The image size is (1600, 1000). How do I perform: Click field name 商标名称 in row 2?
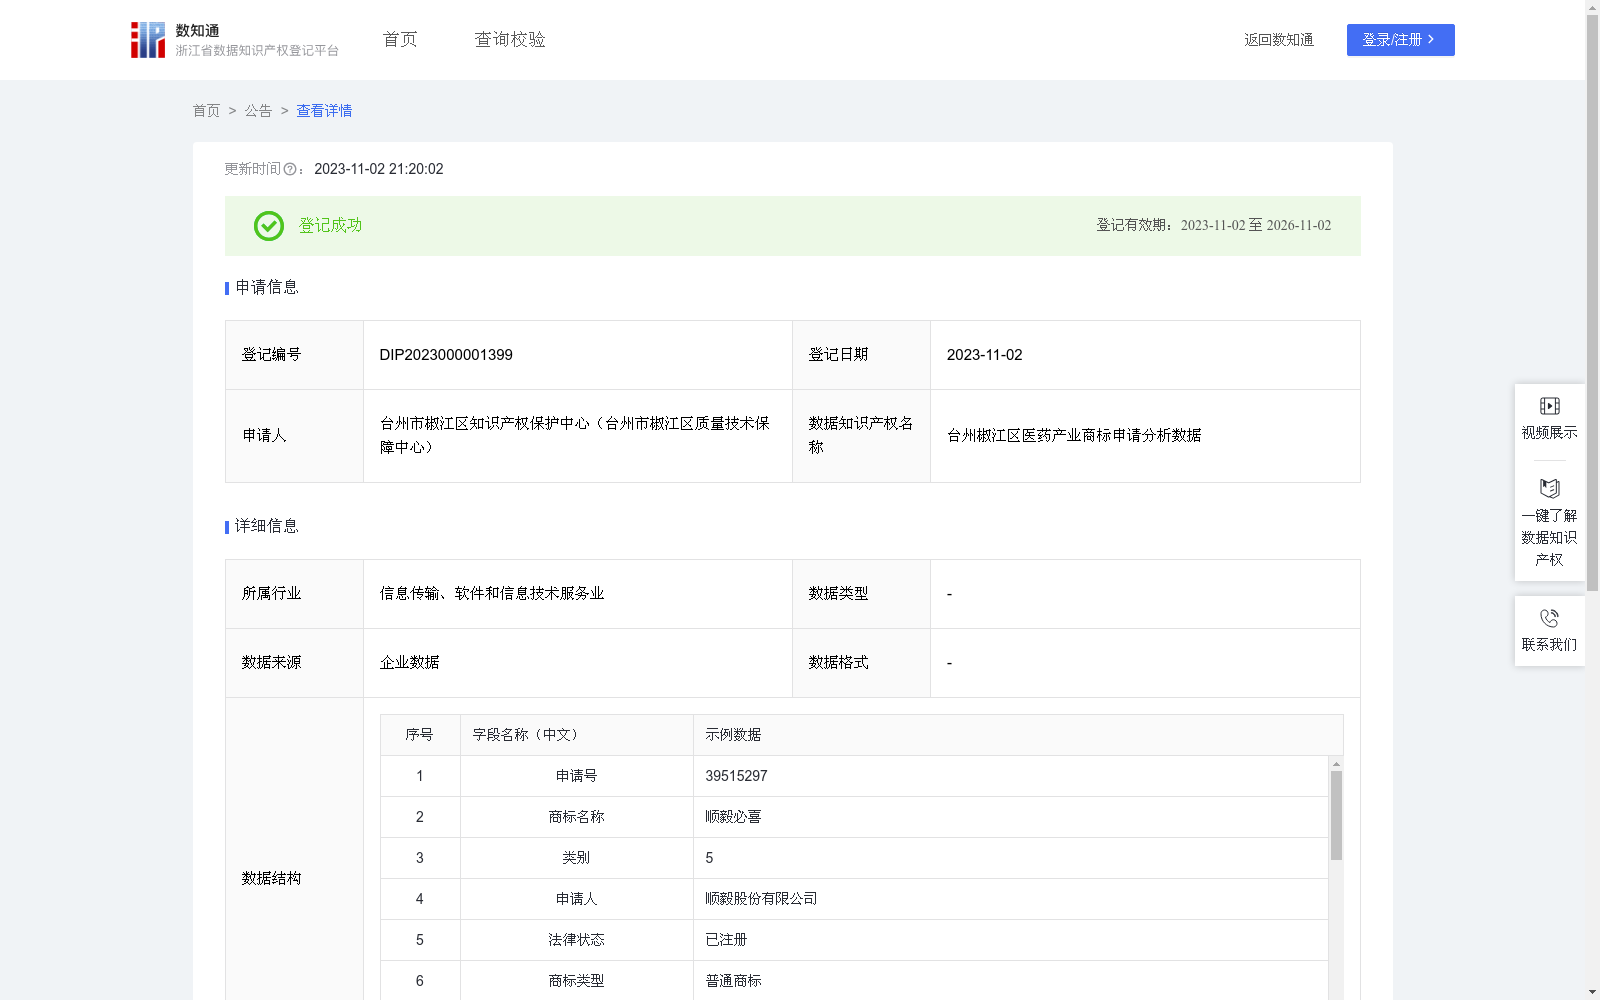pos(577,817)
